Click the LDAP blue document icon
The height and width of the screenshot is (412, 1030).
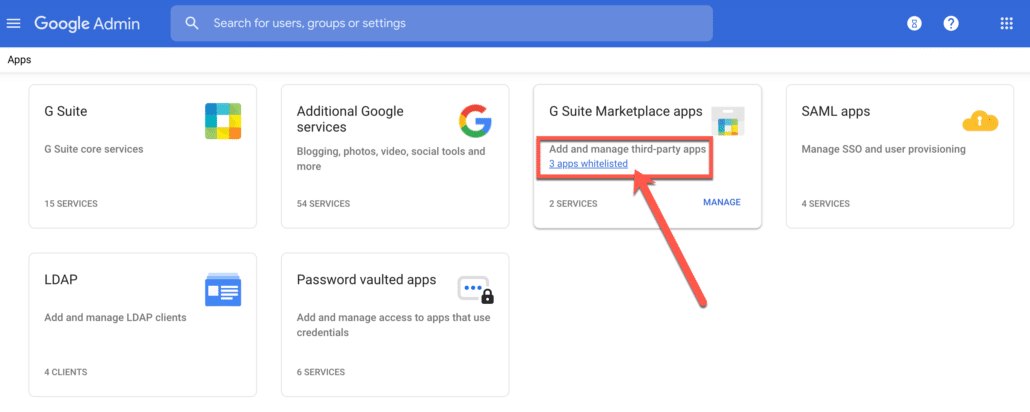pyautogui.click(x=223, y=290)
